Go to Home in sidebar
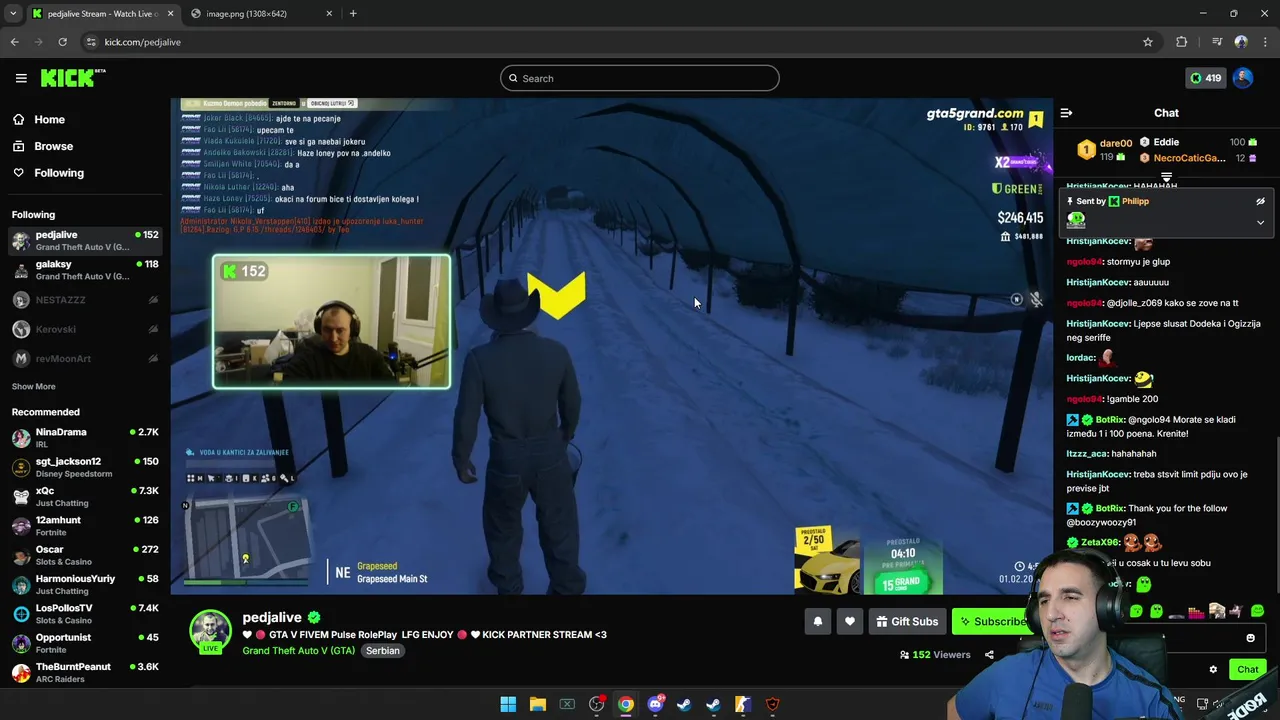Viewport: 1280px width, 720px height. 49,119
